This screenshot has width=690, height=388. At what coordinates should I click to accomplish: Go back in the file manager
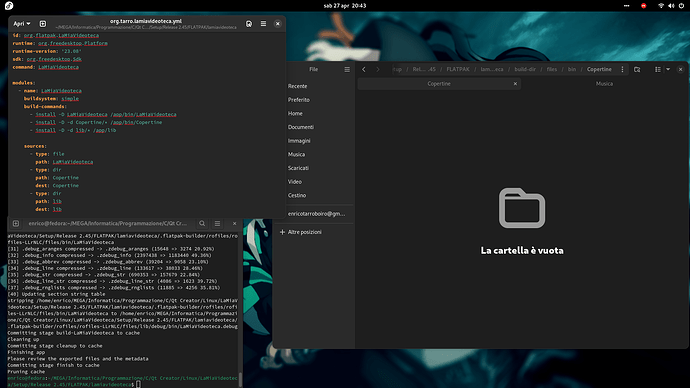point(364,70)
